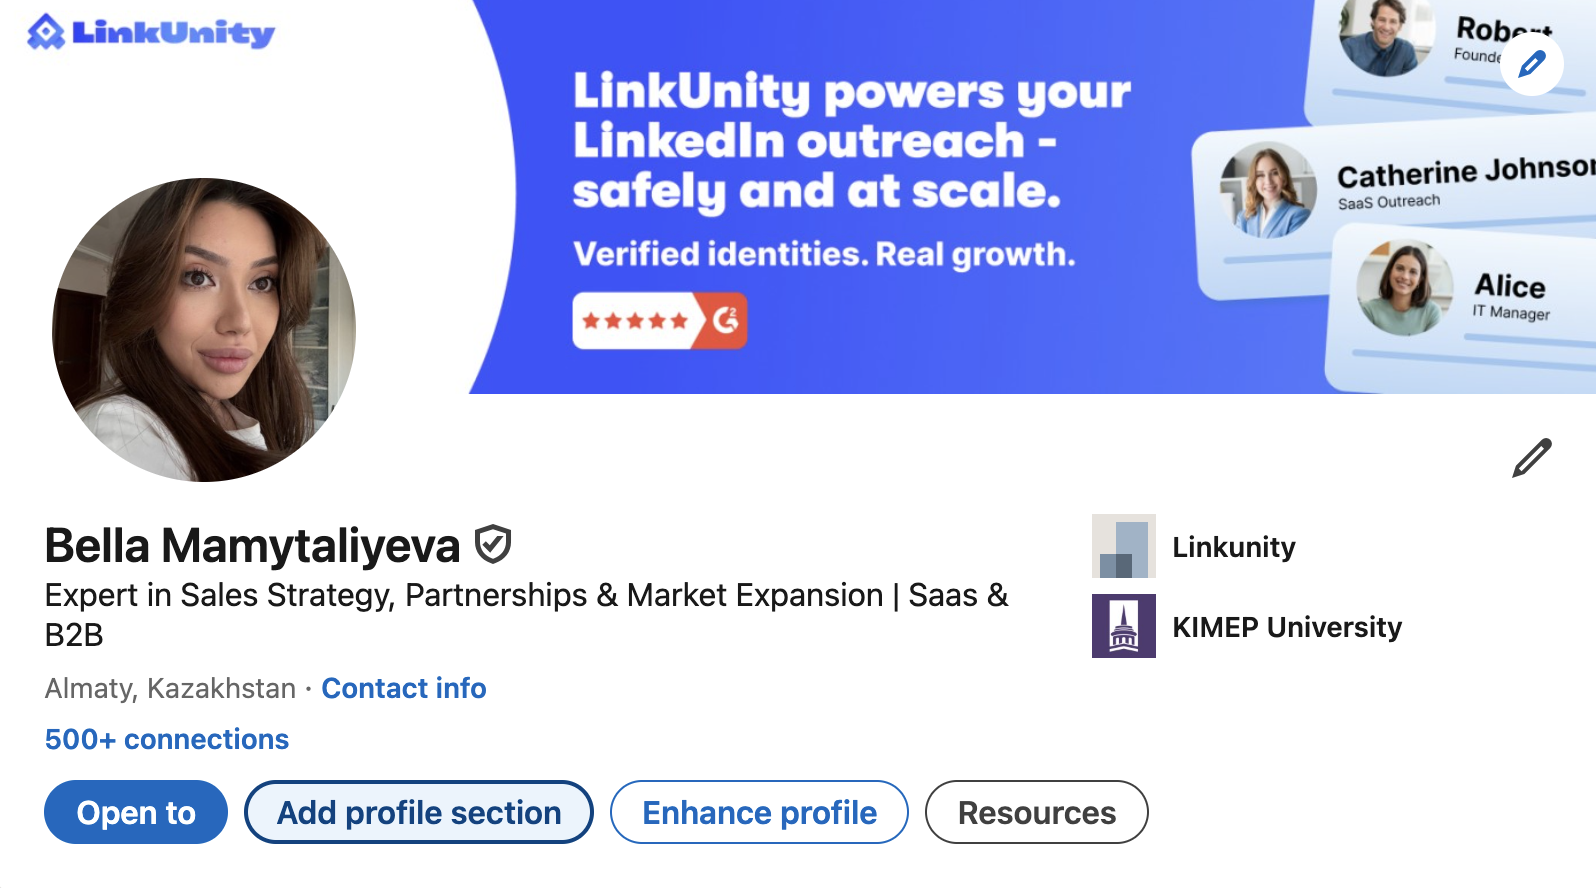Click the verification shield badge beside the name
Image resolution: width=1596 pixels, height=888 pixels.
coord(493,545)
